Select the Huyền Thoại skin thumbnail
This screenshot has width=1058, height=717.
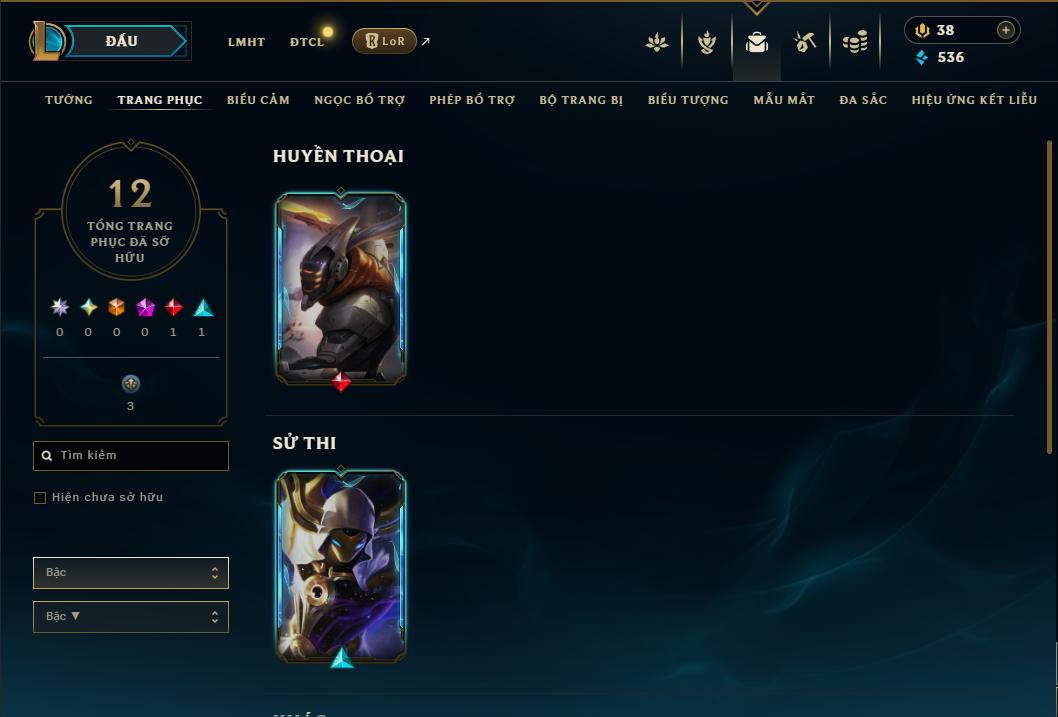(341, 288)
